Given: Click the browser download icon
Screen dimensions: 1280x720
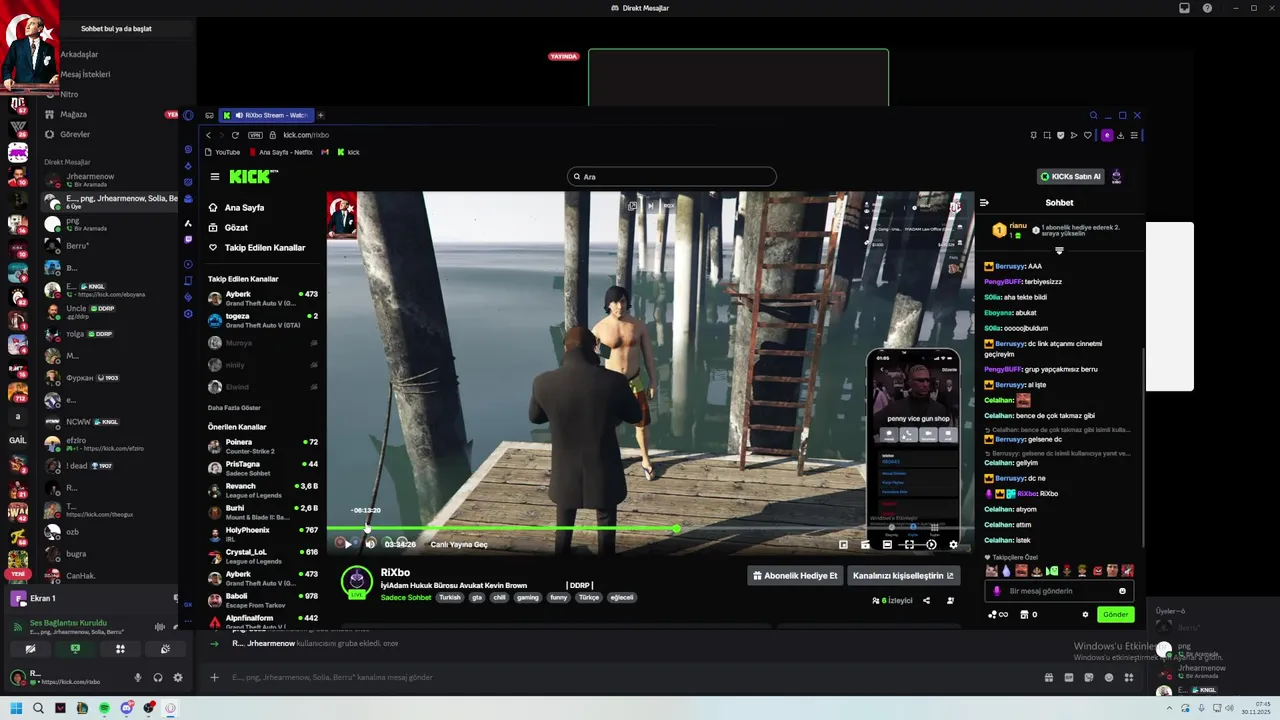Looking at the screenshot, I should click(1120, 135).
